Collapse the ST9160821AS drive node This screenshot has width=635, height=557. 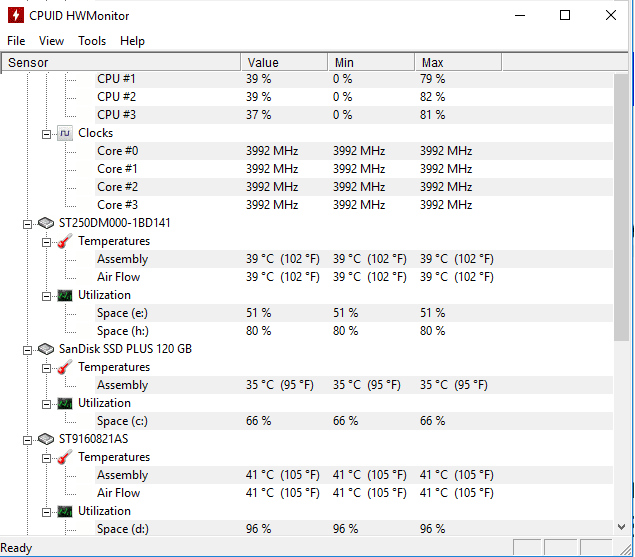coord(27,440)
